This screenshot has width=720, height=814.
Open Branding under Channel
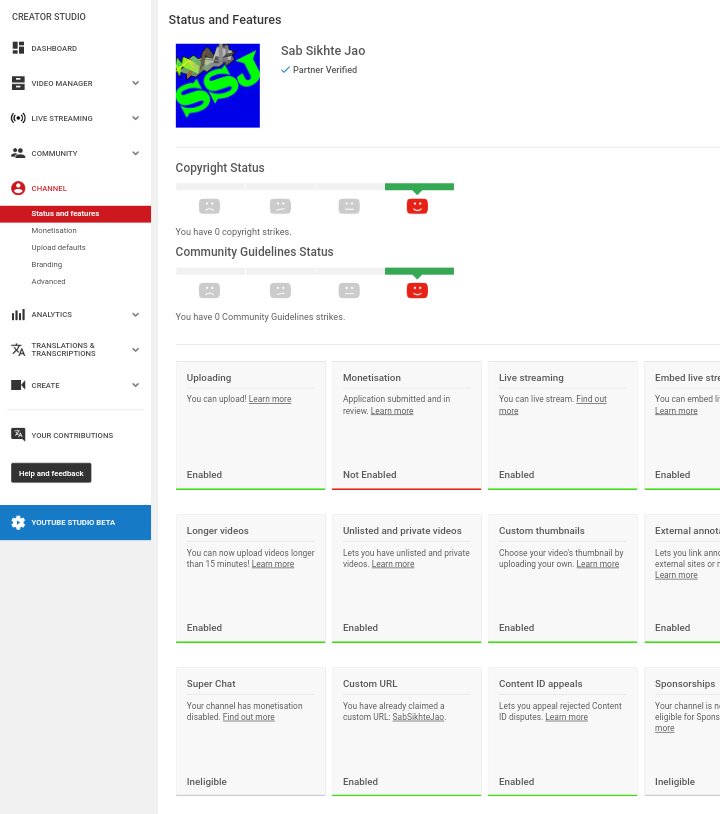click(47, 264)
